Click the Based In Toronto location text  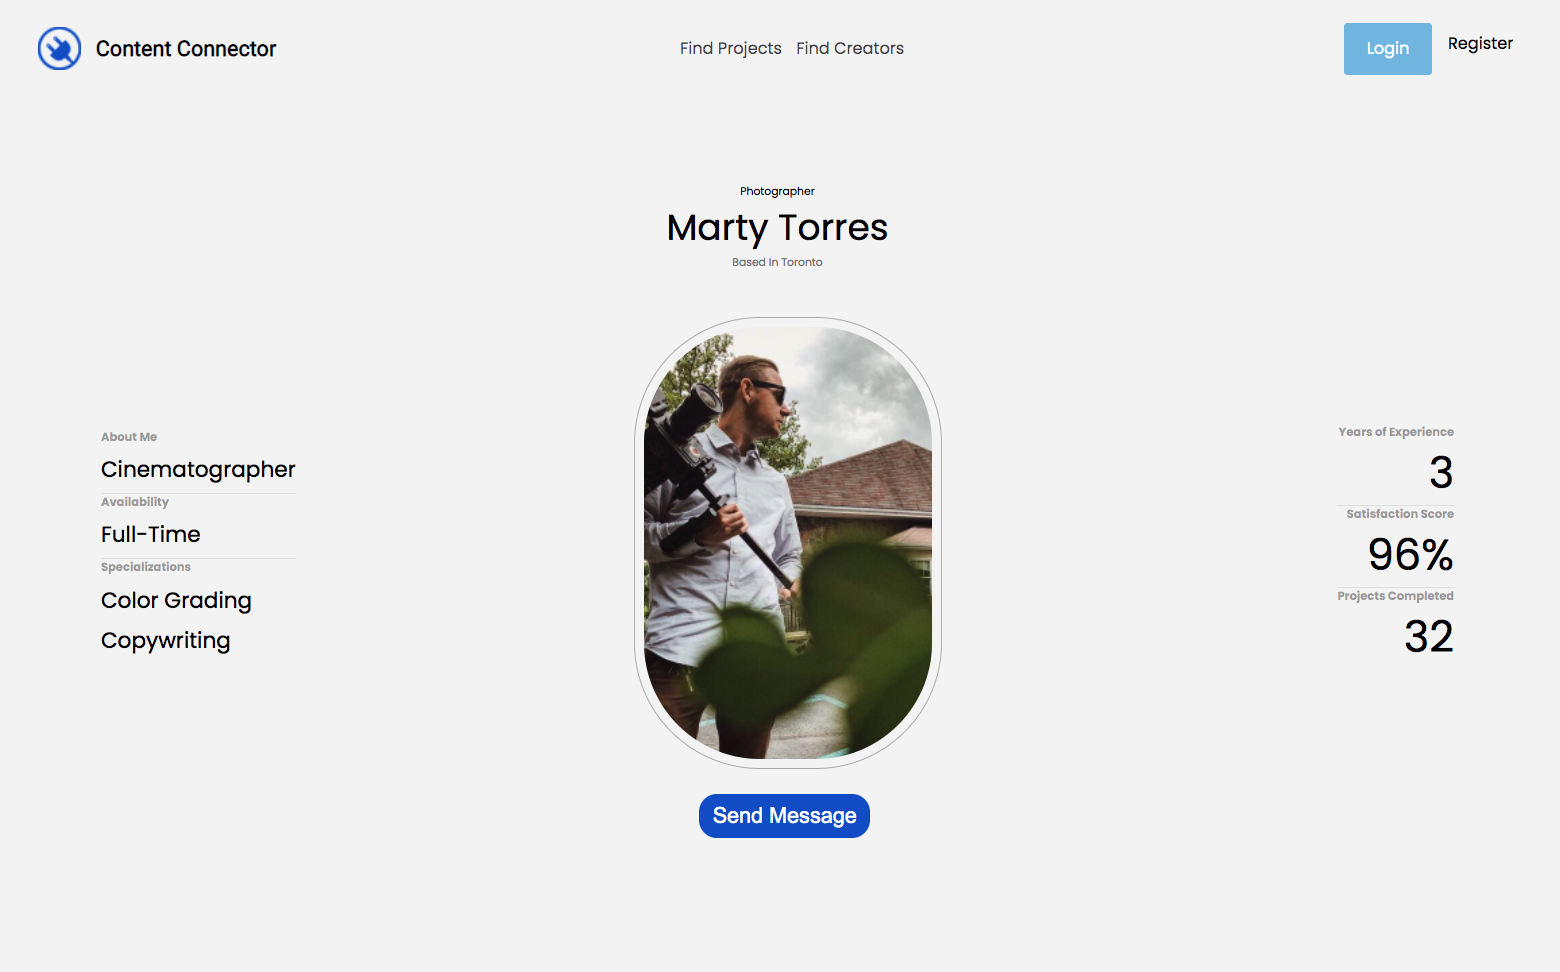(x=777, y=262)
